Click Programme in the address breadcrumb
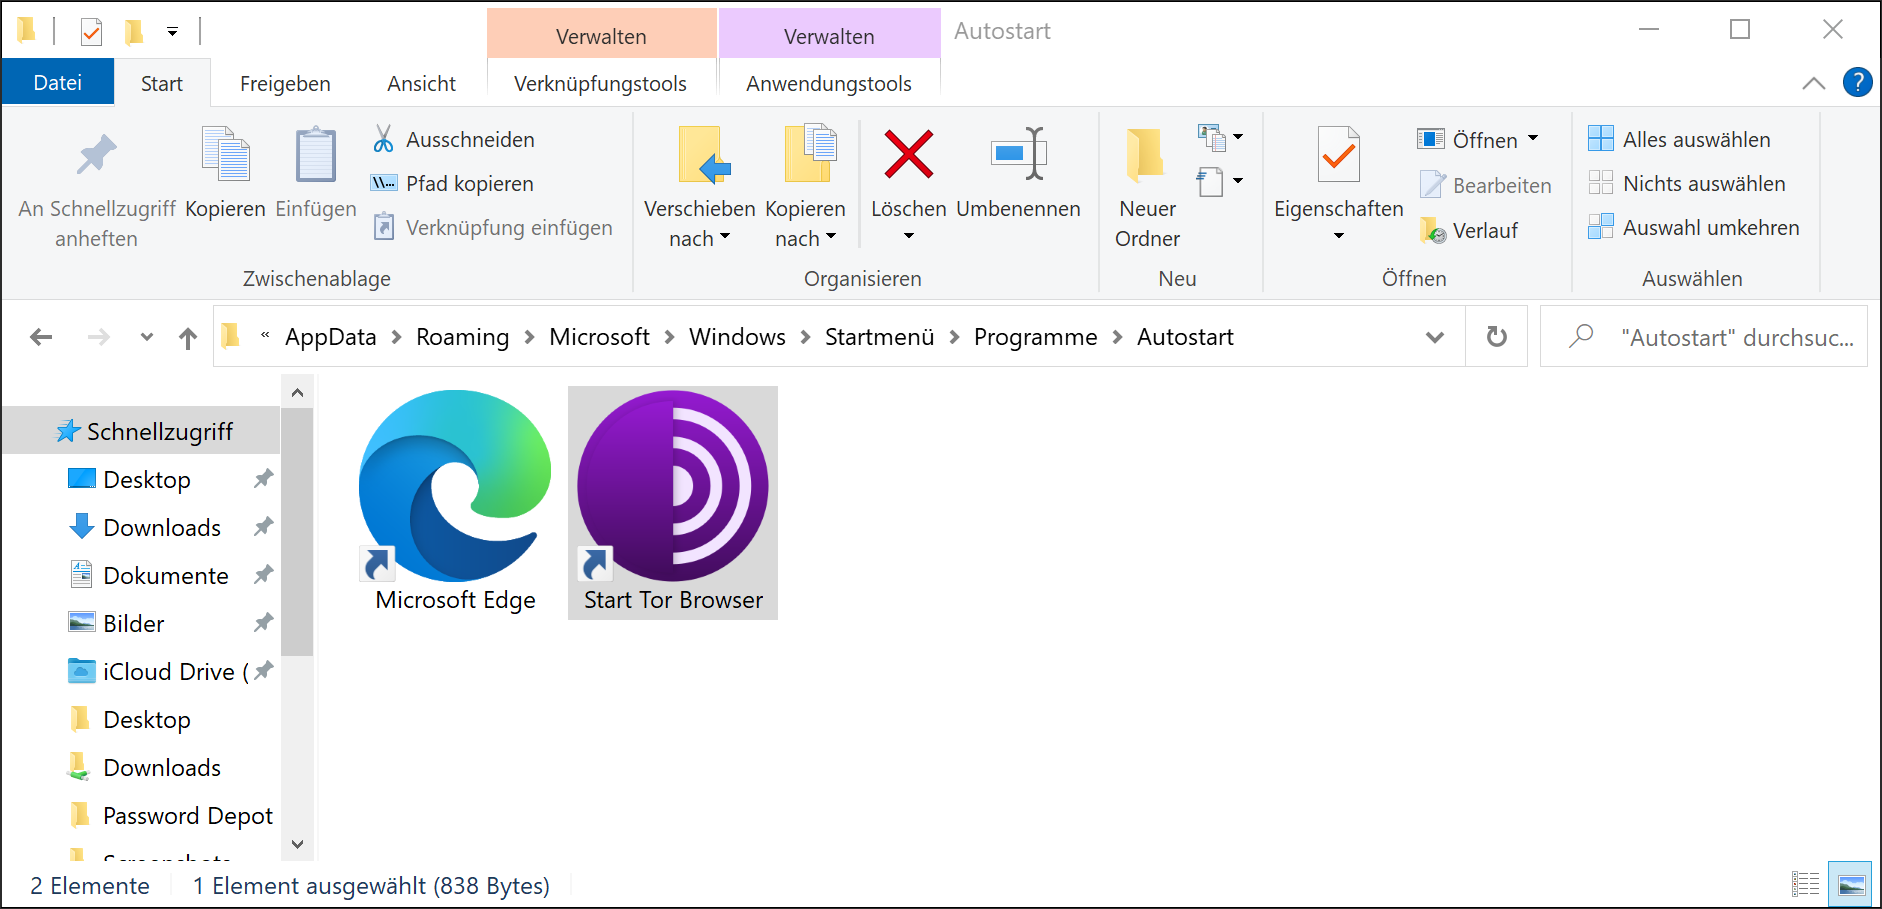The height and width of the screenshot is (909, 1882). [x=1035, y=337]
